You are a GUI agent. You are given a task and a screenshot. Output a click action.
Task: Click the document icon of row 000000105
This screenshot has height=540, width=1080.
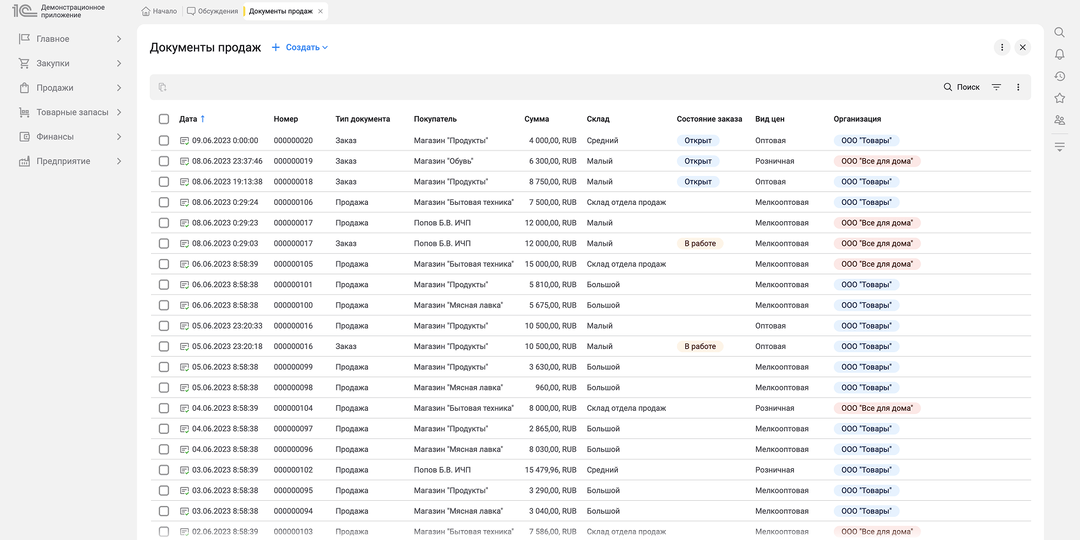185,264
